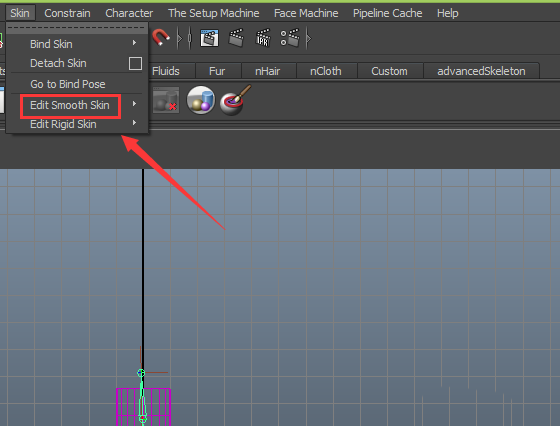Expand the Edit Rigid Skin submenu
560x426 pixels.
tap(77, 124)
